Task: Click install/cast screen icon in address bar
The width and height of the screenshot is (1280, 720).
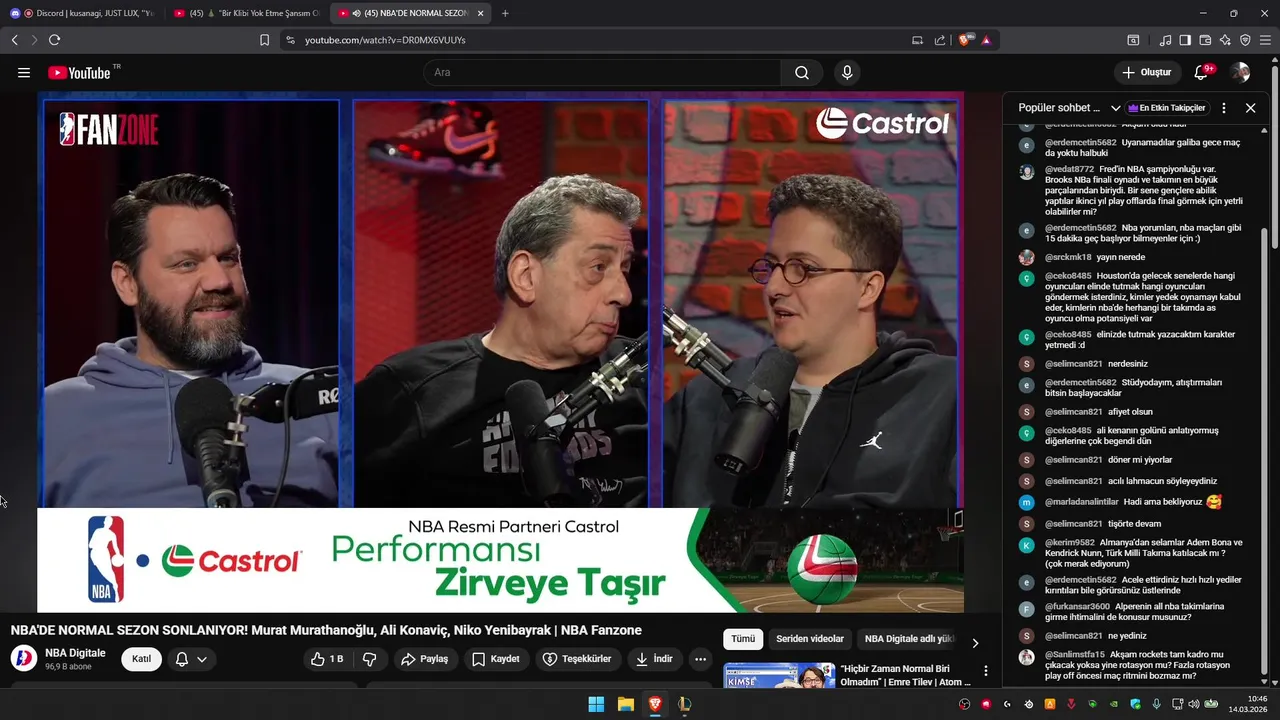Action: tap(917, 40)
